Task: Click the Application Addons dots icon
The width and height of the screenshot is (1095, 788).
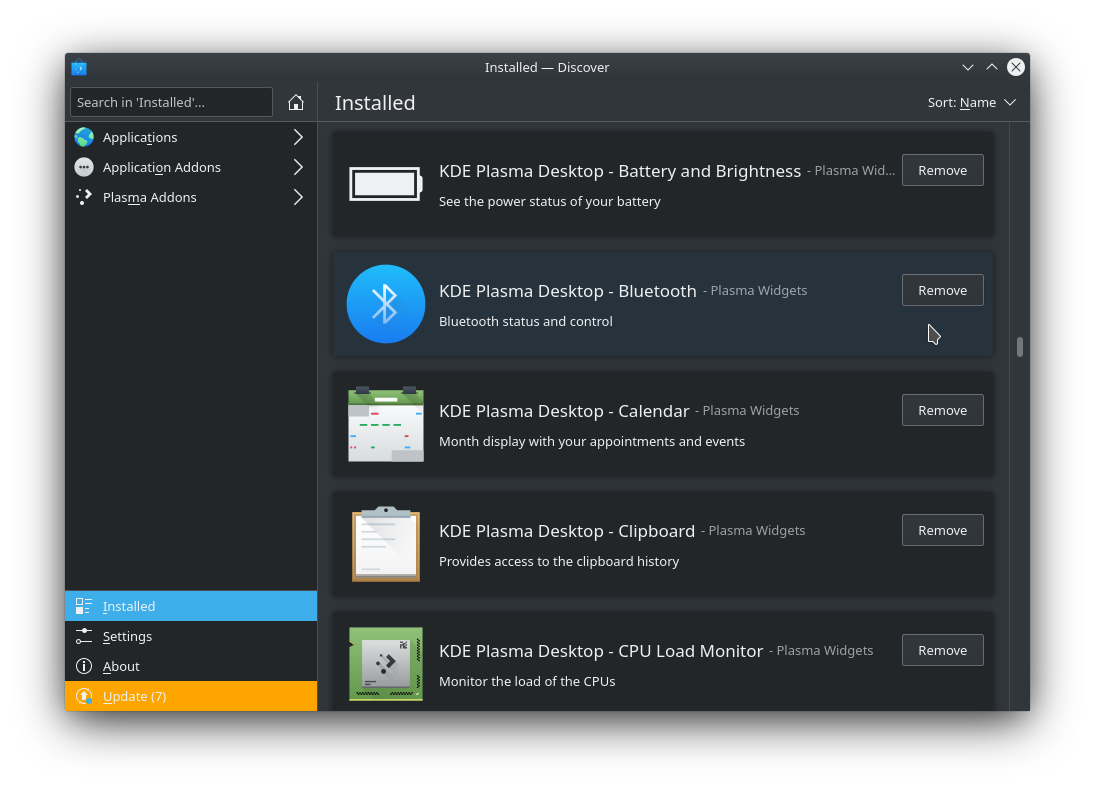Action: pyautogui.click(x=84, y=167)
